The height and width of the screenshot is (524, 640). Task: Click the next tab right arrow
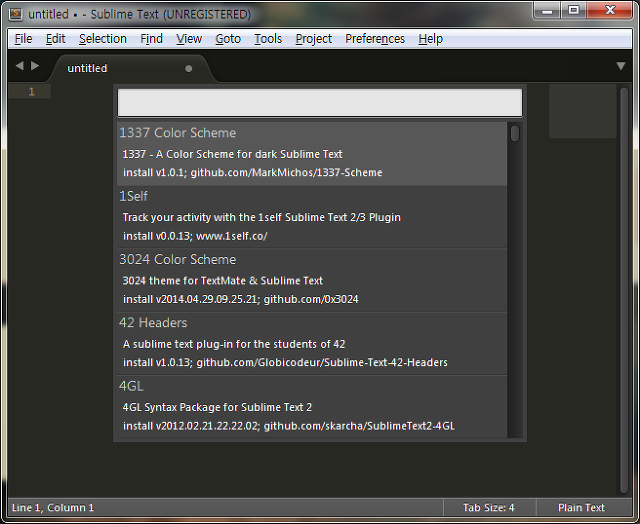point(35,65)
